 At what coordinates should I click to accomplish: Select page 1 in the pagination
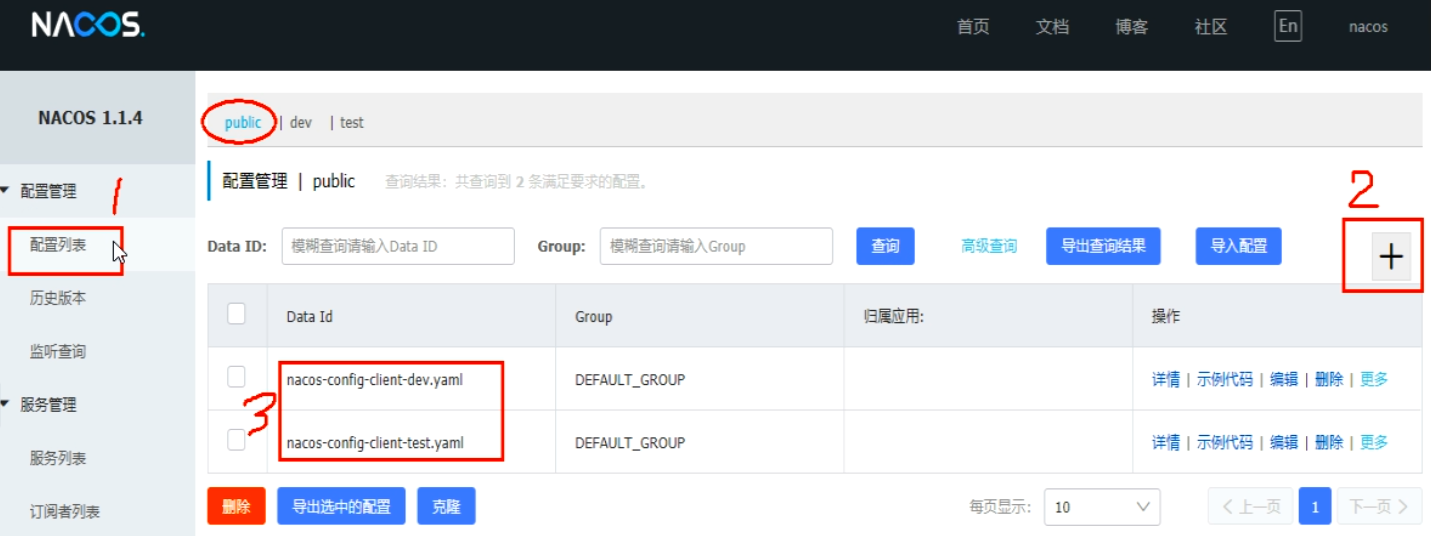click(1315, 507)
